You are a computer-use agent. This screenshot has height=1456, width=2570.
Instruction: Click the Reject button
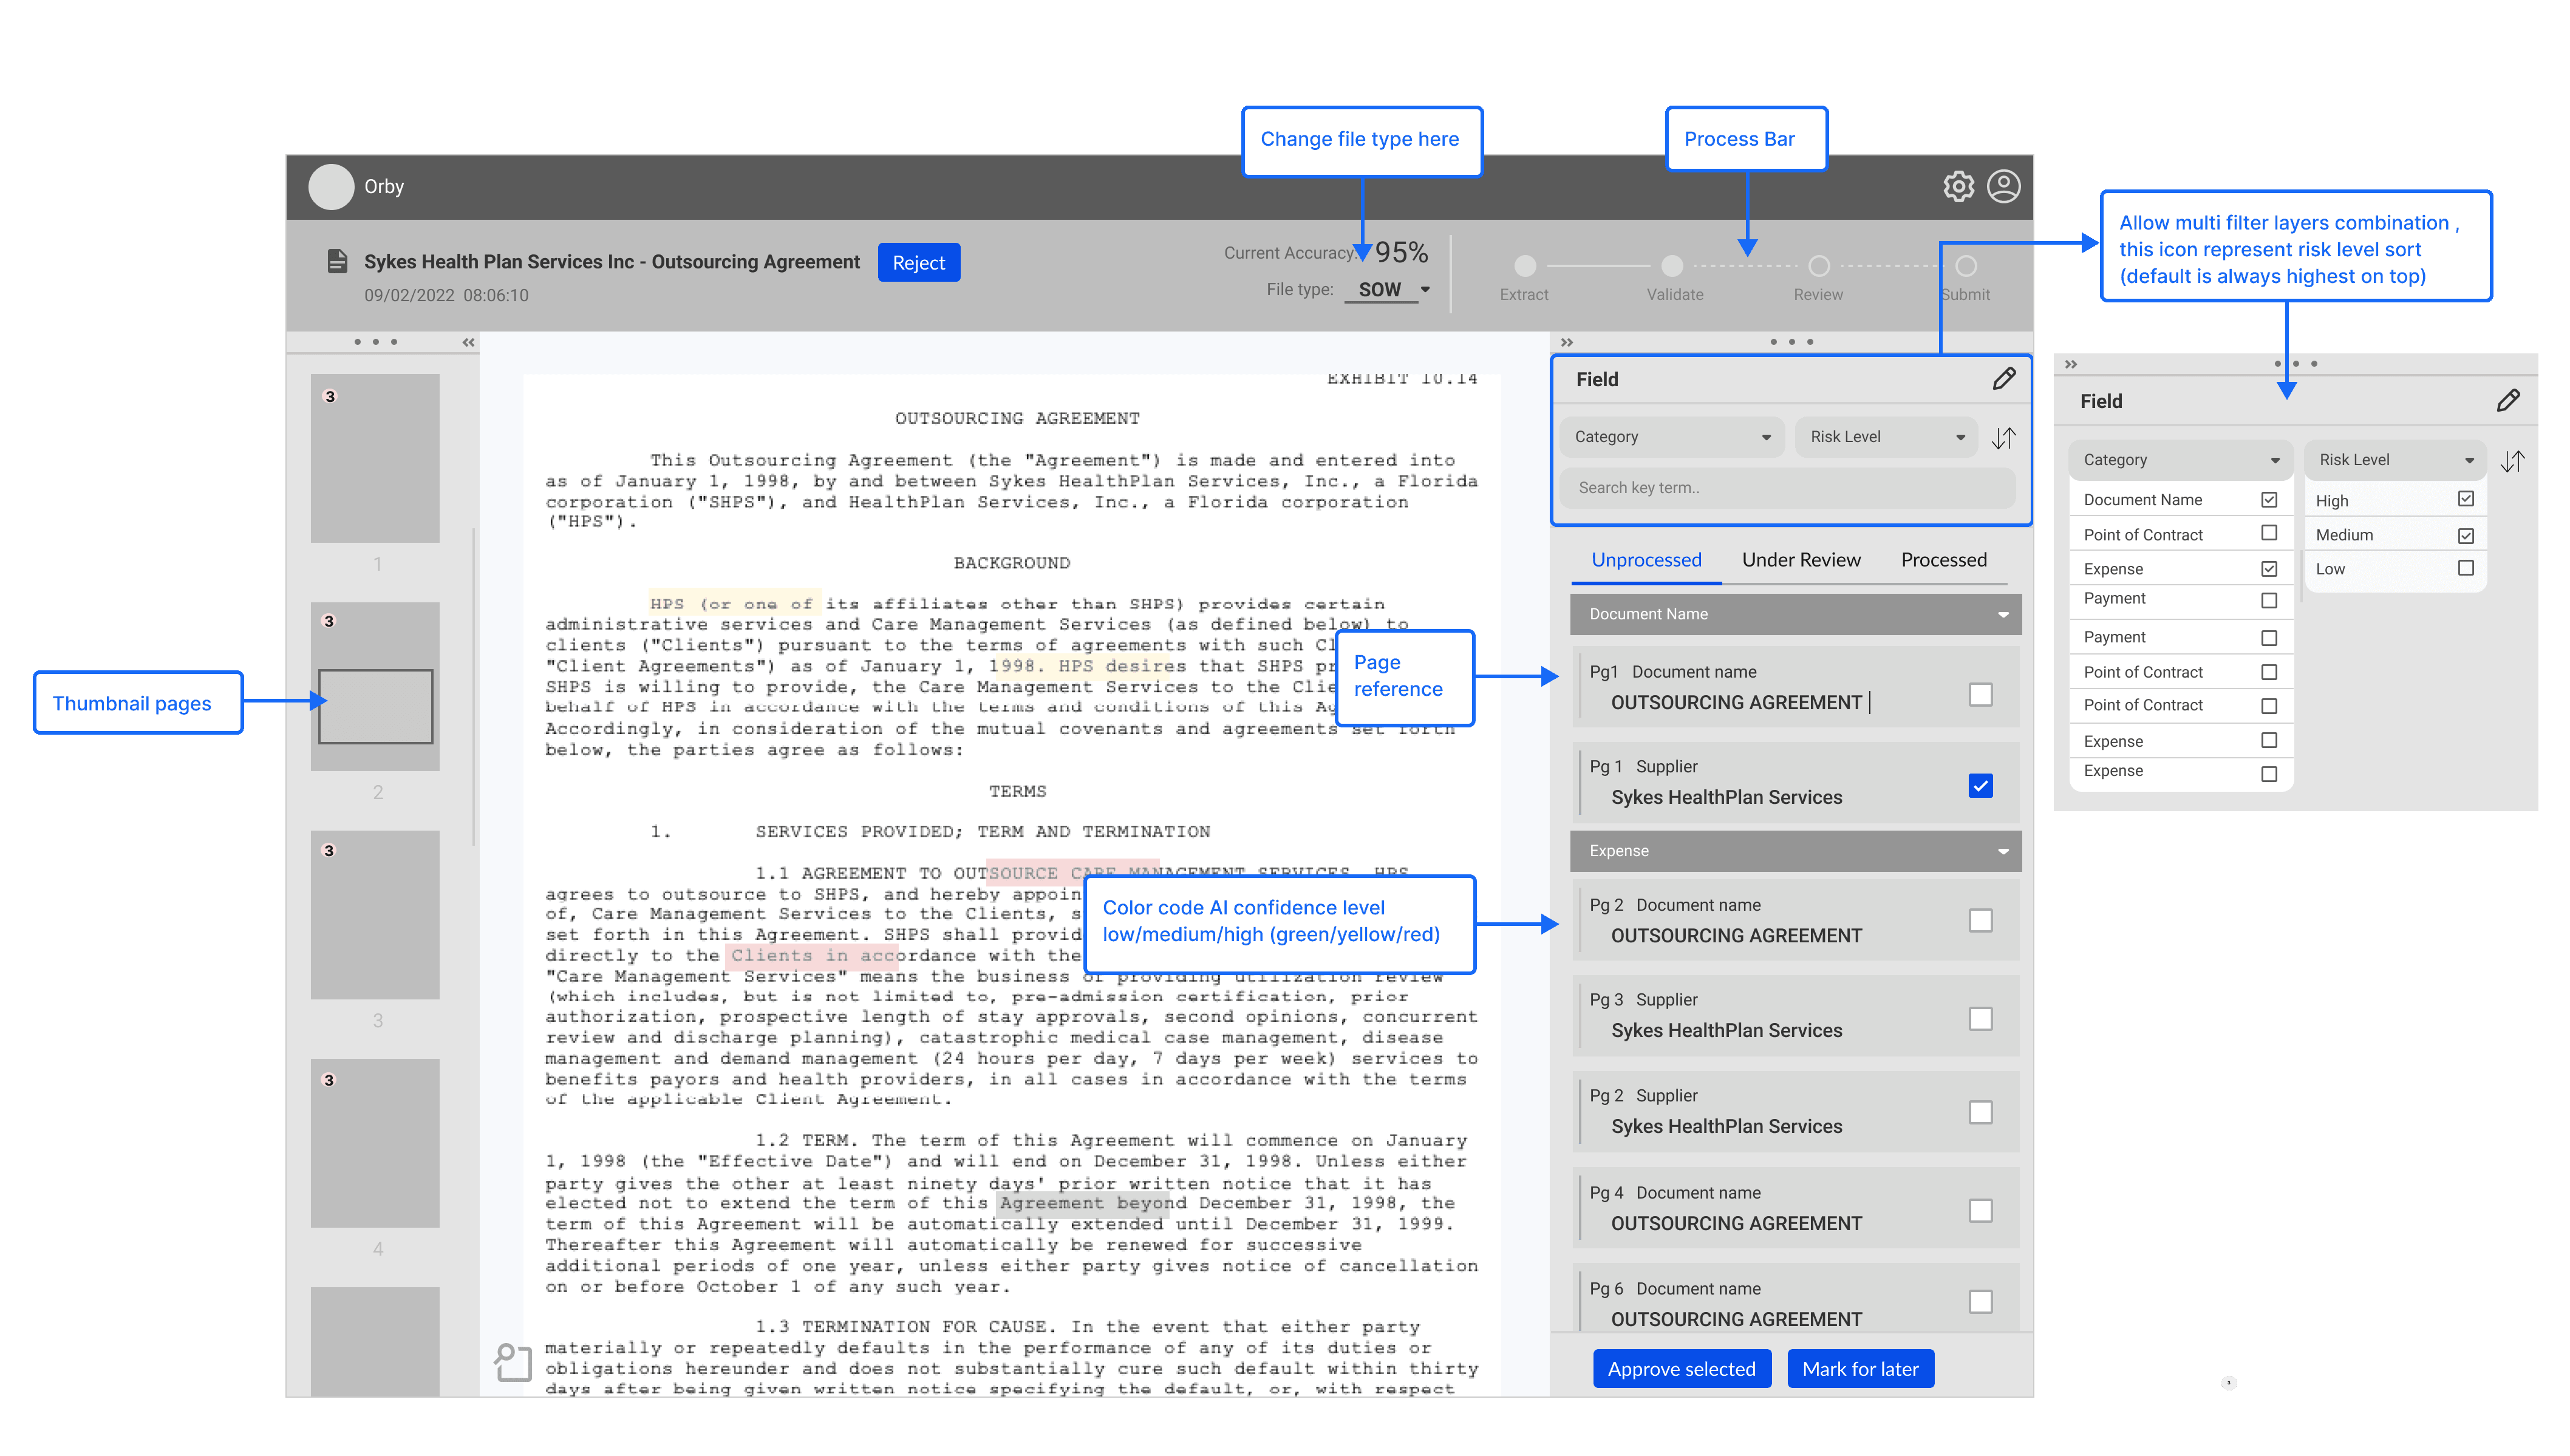click(918, 263)
